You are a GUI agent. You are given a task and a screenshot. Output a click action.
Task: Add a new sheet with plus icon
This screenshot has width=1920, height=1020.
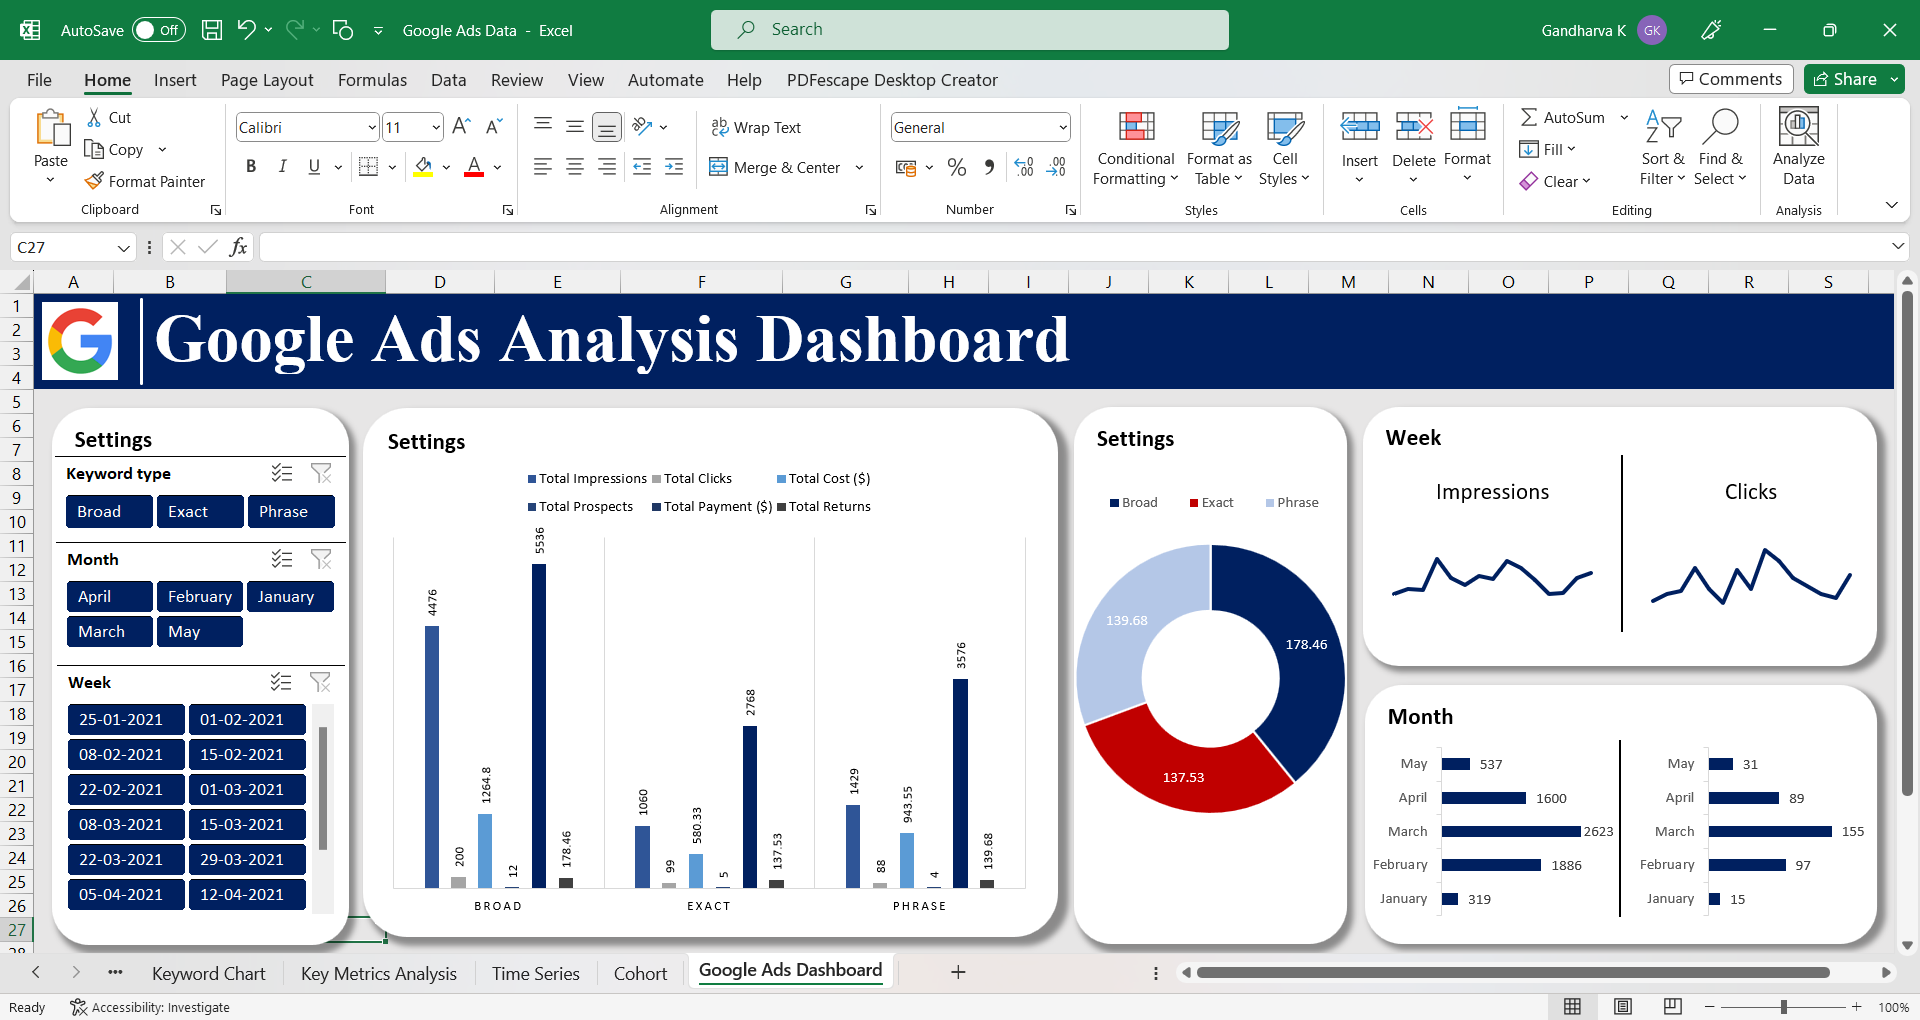pos(958,972)
